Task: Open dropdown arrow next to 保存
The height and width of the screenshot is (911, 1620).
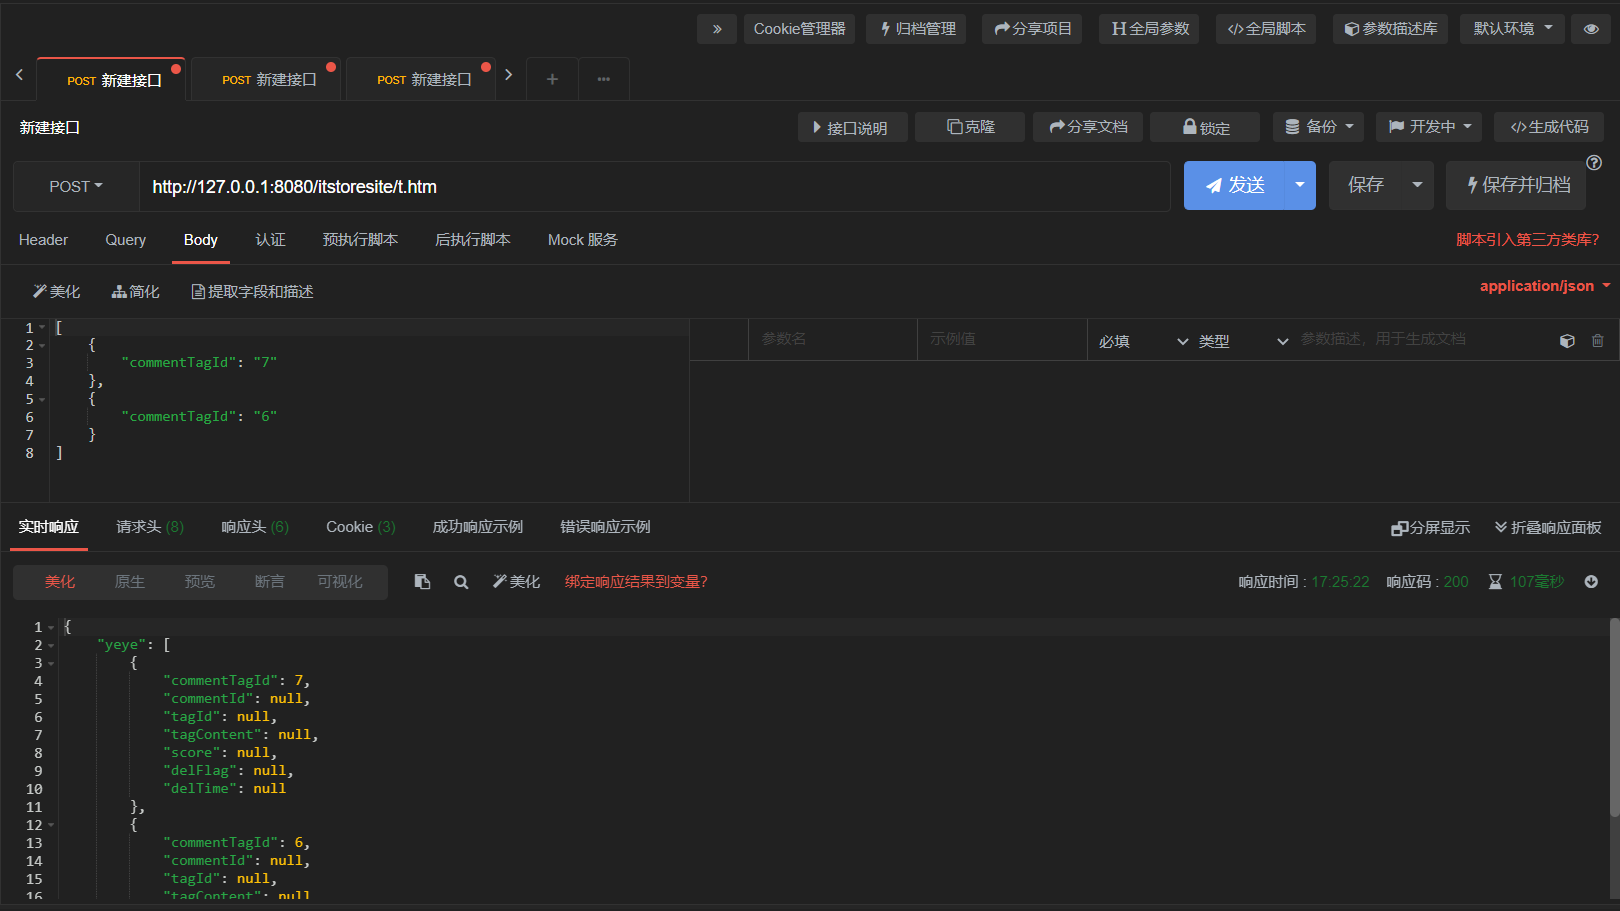Action: (1417, 185)
